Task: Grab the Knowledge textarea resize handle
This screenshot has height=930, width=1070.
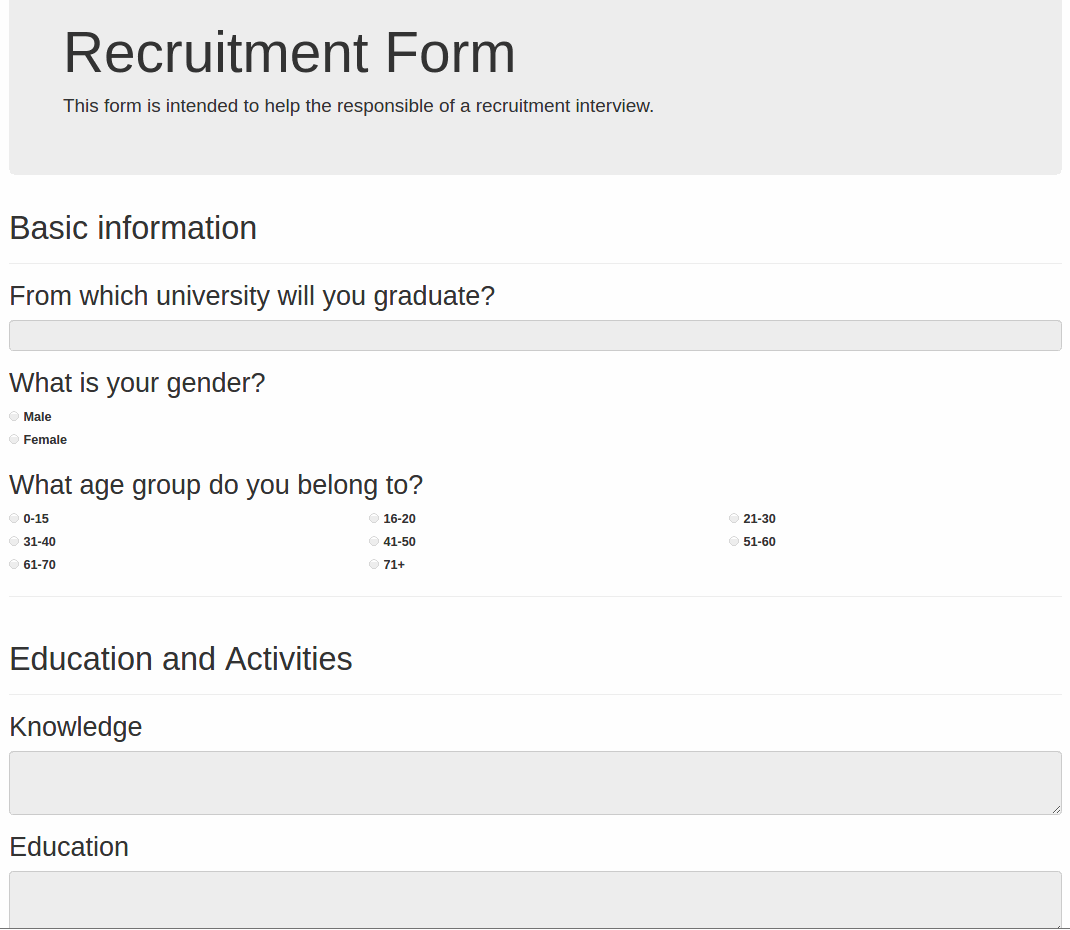Action: click(x=1056, y=809)
